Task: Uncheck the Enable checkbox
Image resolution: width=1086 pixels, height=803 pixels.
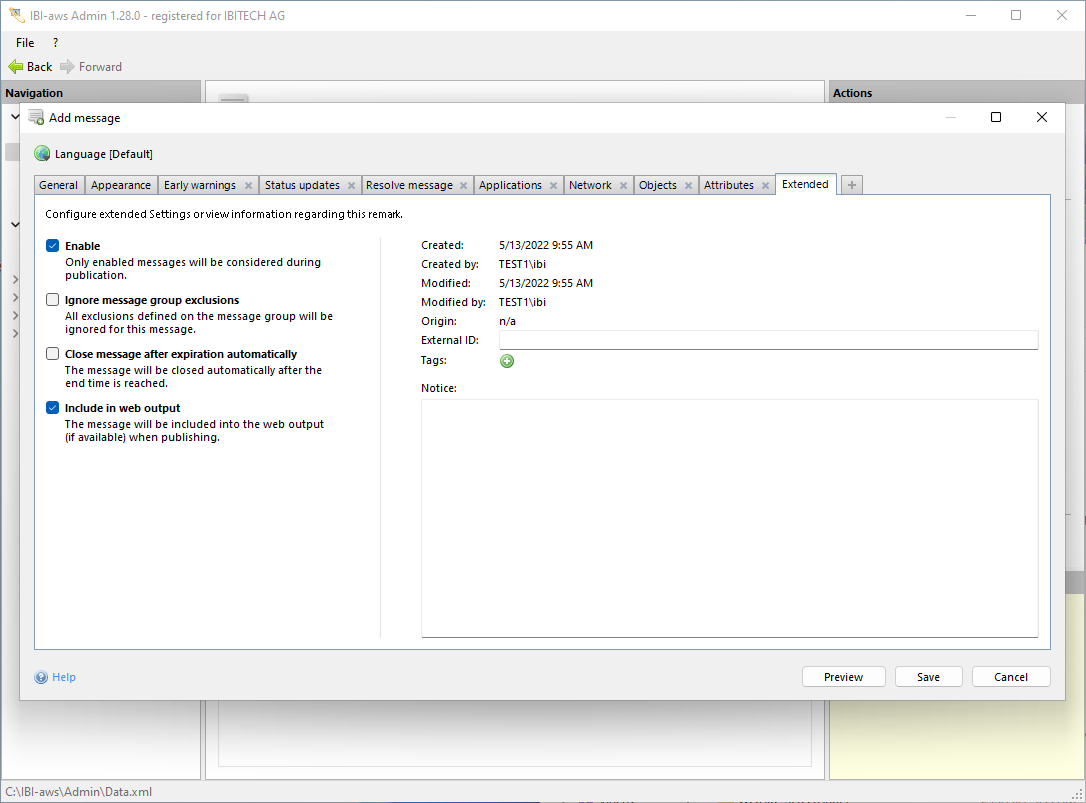Action: pos(53,246)
